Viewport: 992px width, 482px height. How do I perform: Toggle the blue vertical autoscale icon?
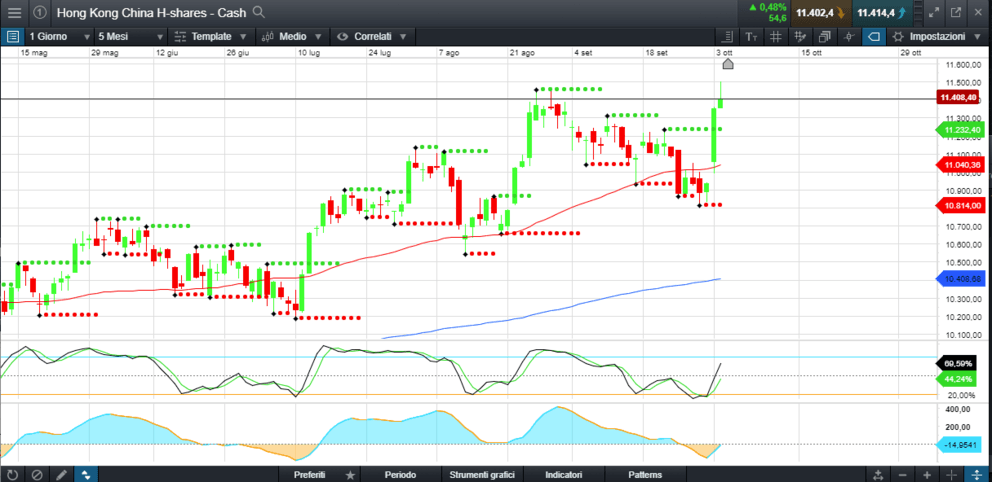point(976,474)
